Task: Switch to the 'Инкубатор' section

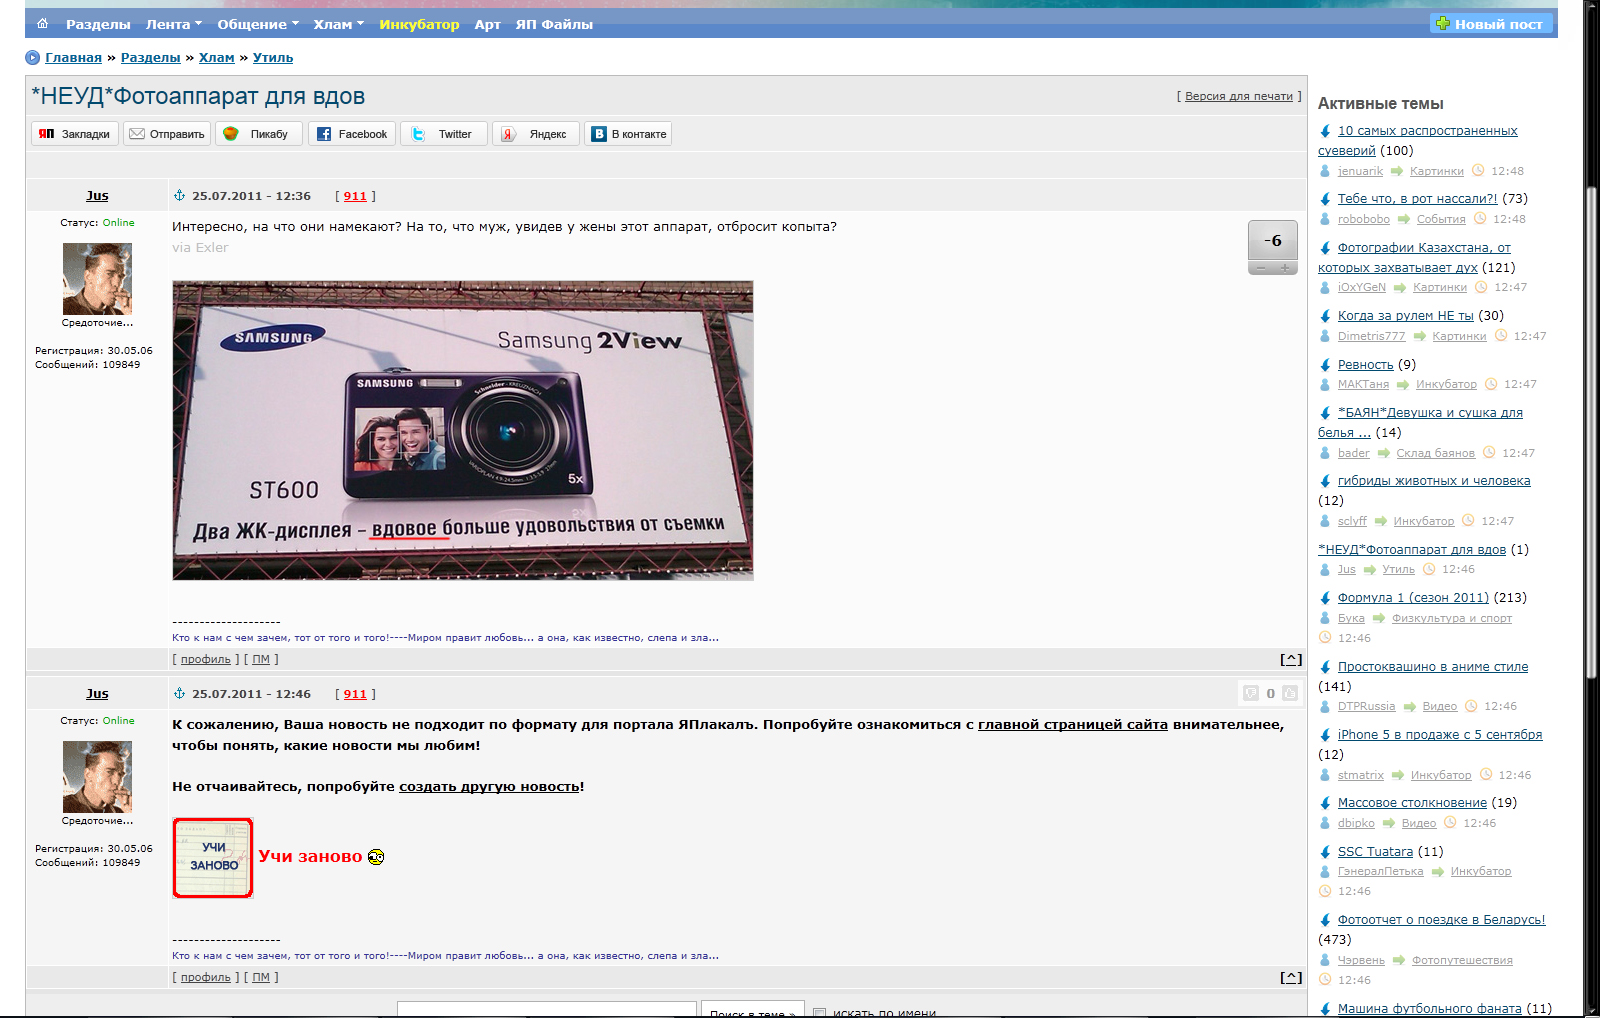Action: [419, 24]
